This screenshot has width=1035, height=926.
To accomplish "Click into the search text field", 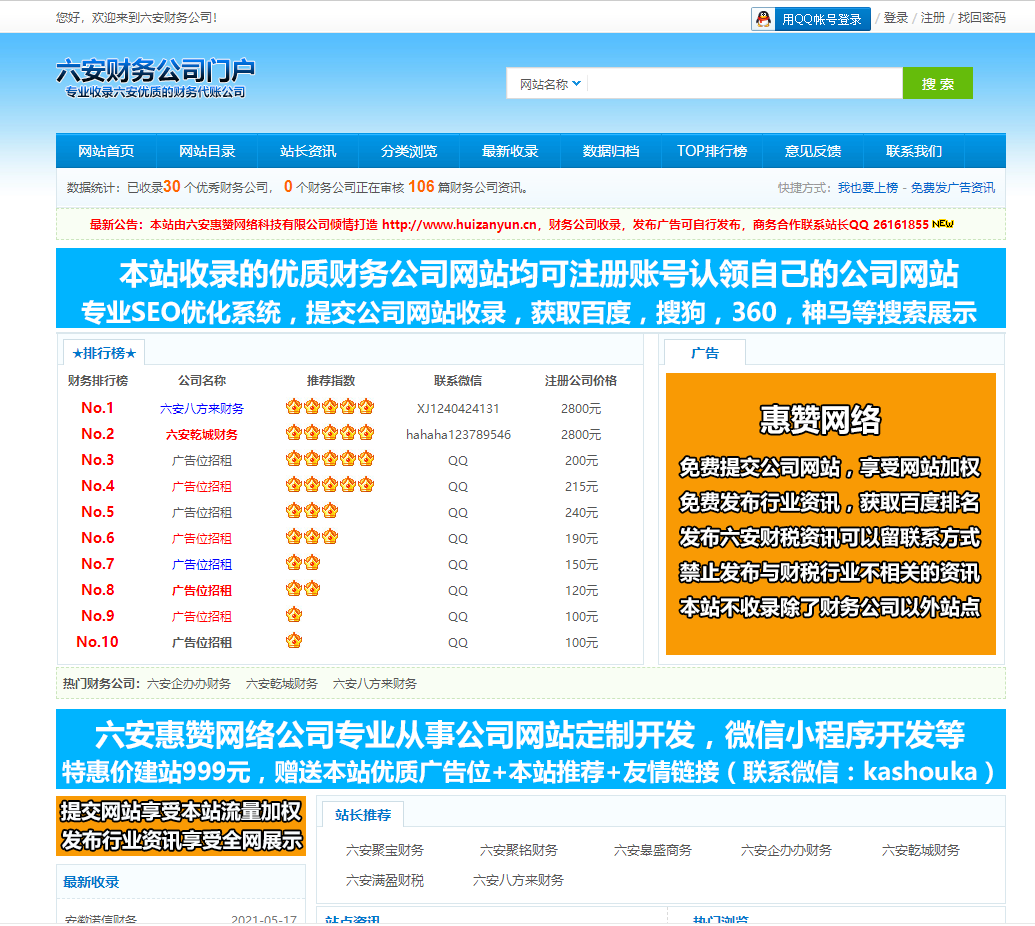I will [x=745, y=84].
